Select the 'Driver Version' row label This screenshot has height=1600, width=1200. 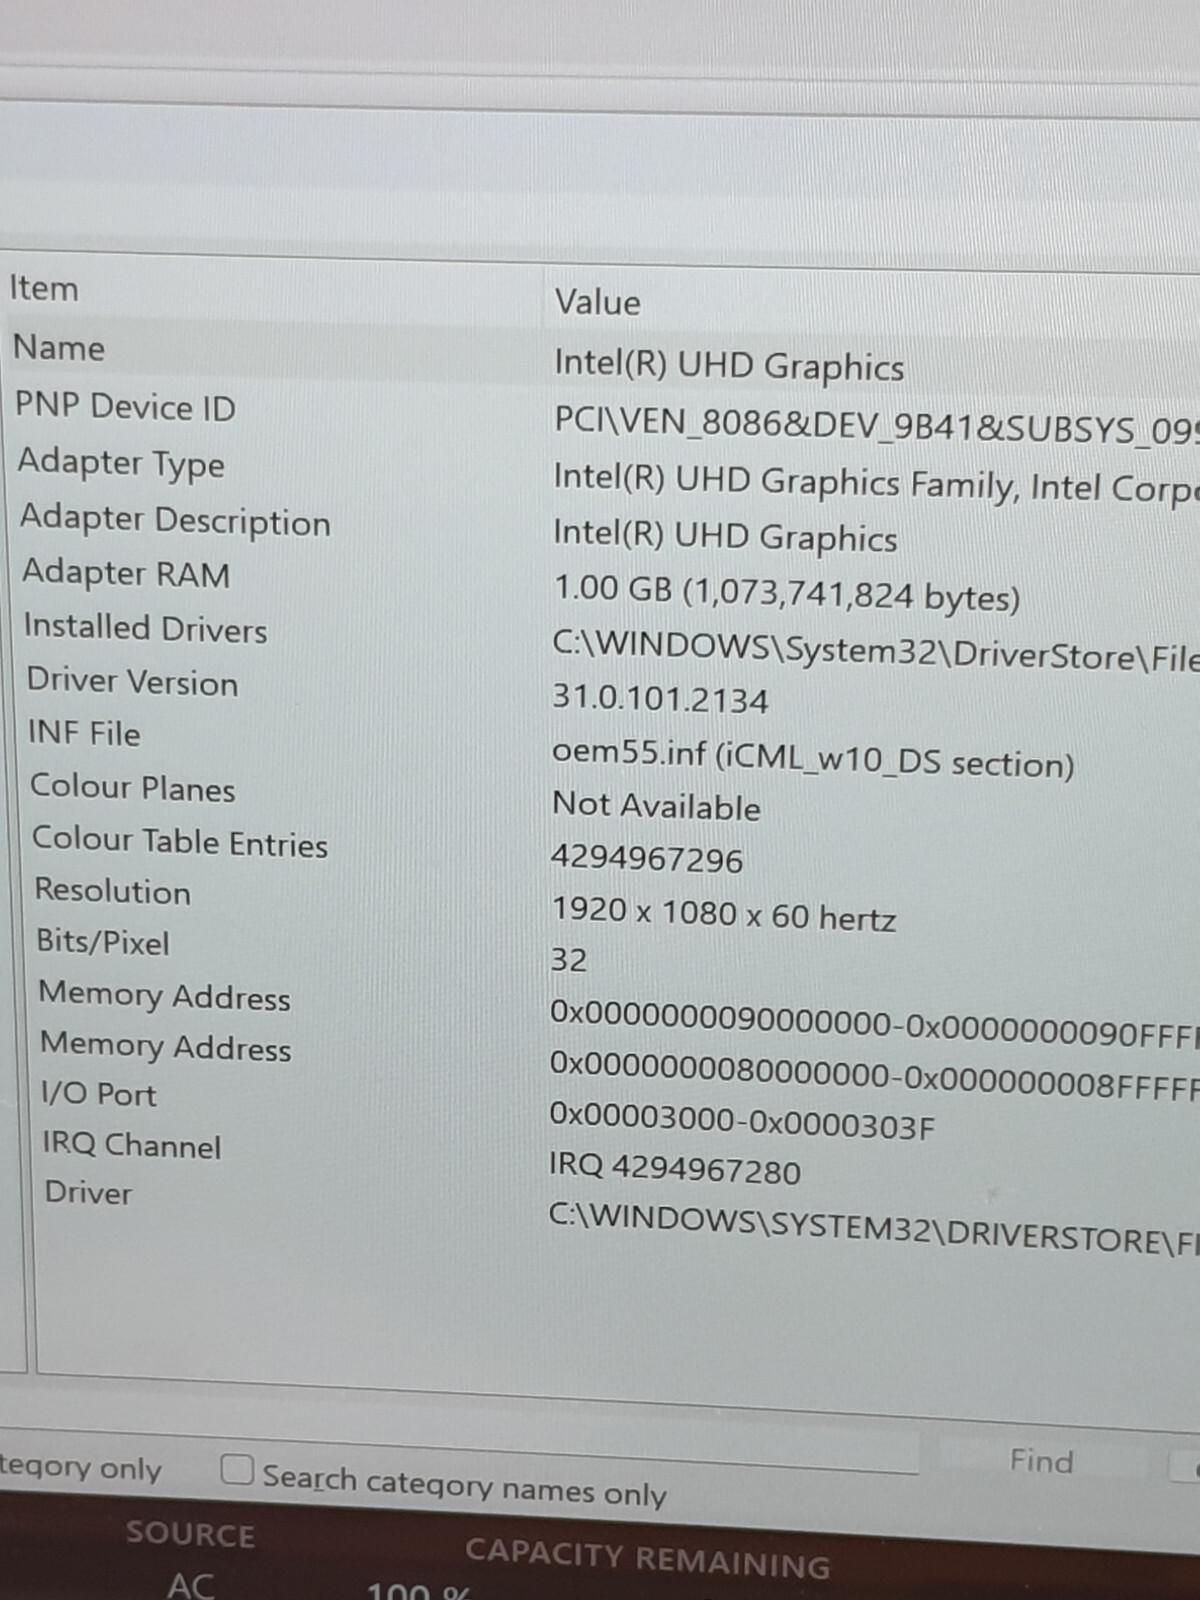[133, 682]
